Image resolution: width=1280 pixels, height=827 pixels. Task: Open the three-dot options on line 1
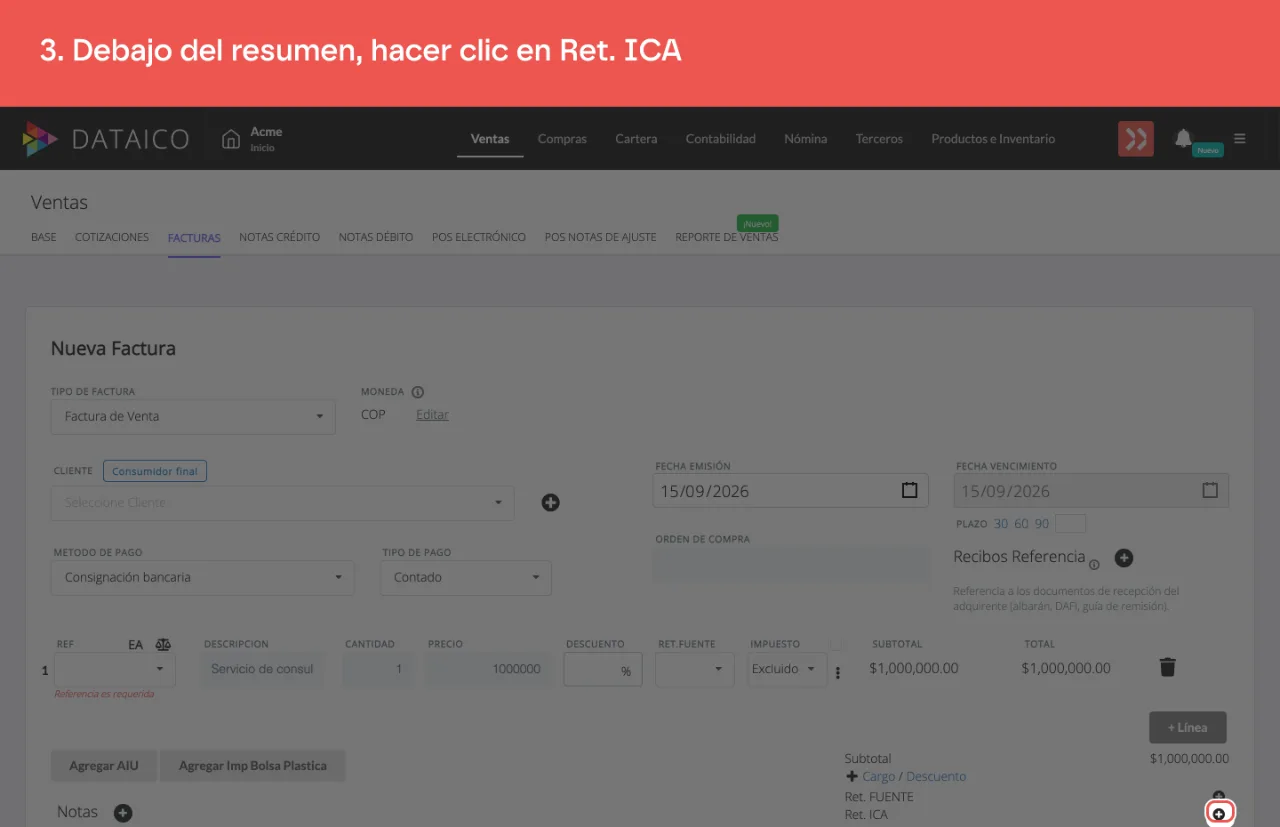tap(838, 672)
